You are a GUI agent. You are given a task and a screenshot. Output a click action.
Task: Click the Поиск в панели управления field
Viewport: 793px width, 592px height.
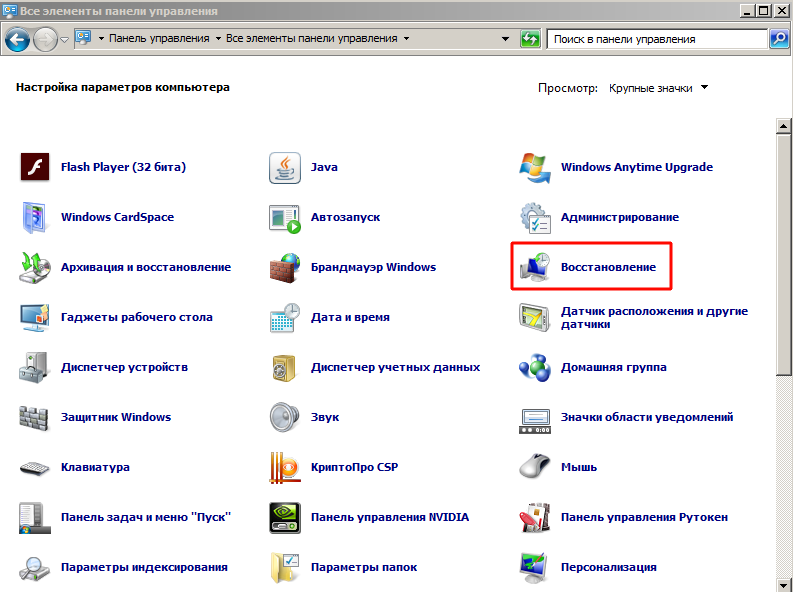[657, 39]
